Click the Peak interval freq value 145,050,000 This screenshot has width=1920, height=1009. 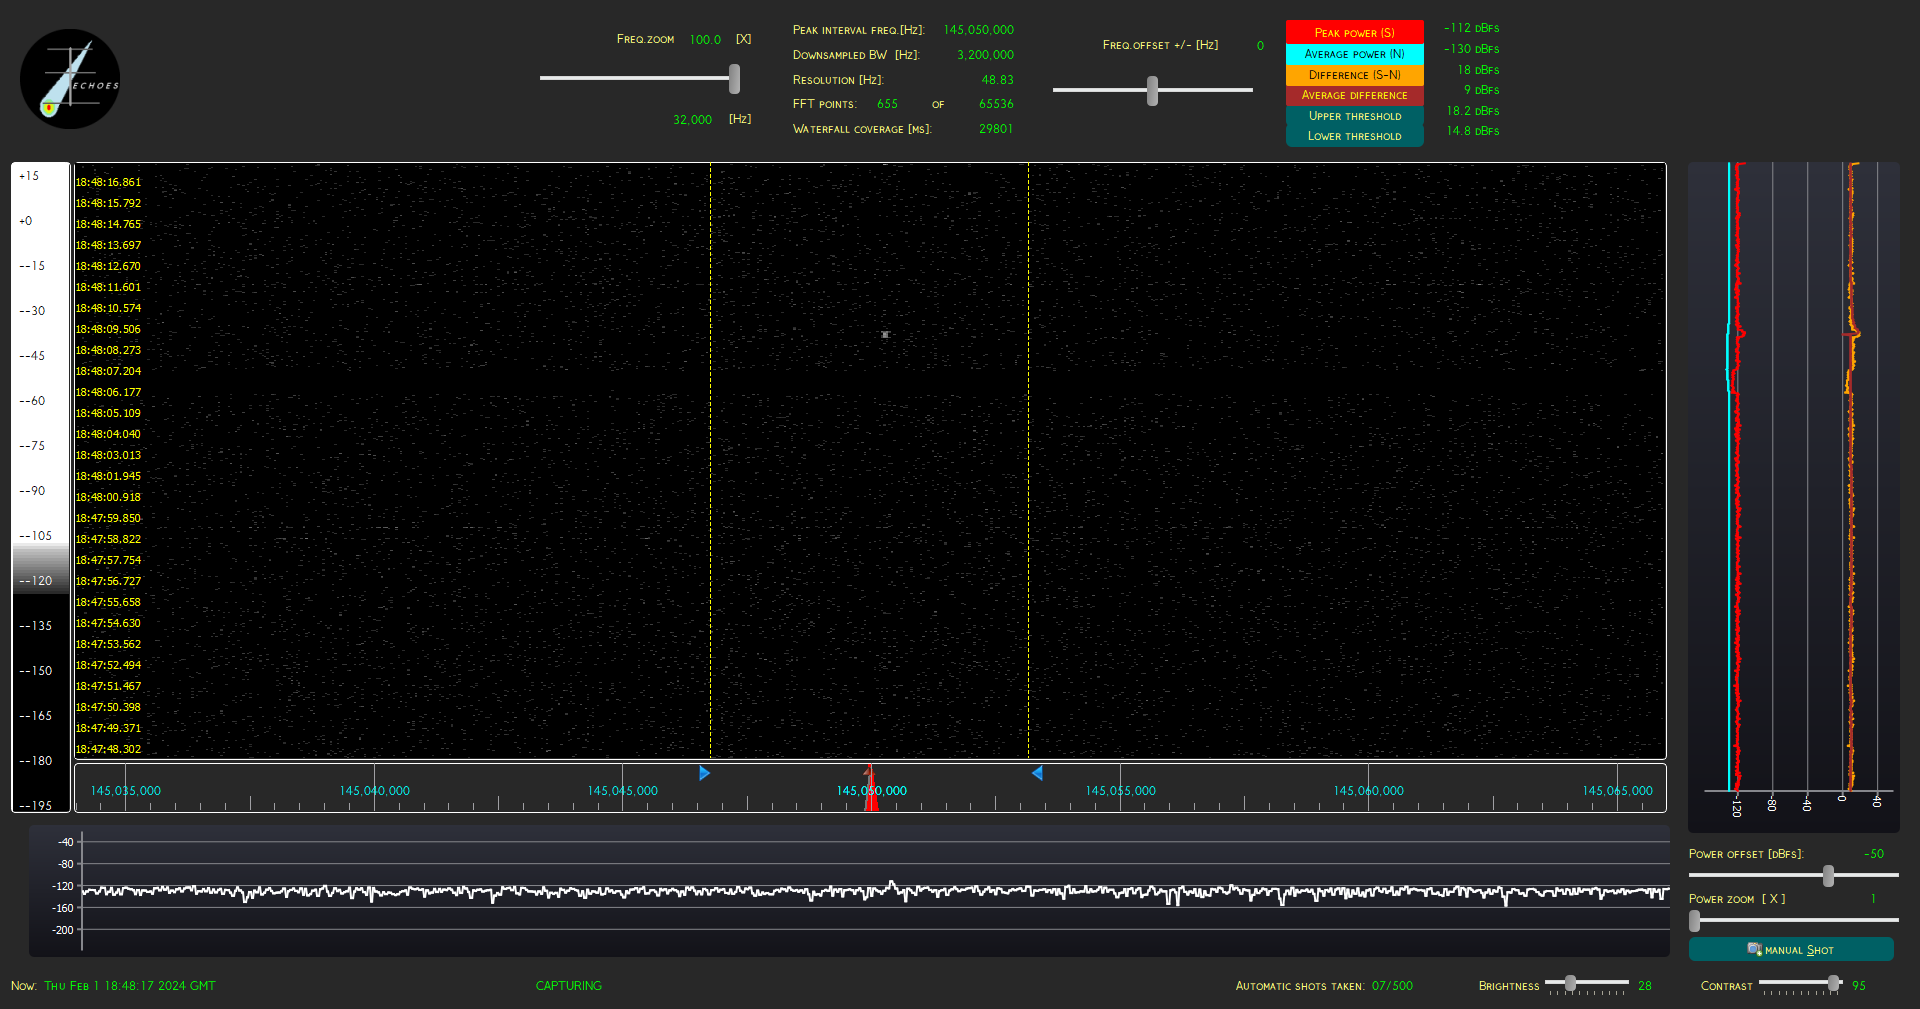coord(978,30)
